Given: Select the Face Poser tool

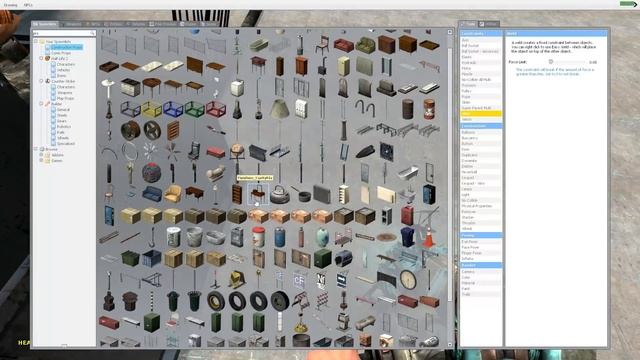Looking at the screenshot, I should 481,247.
